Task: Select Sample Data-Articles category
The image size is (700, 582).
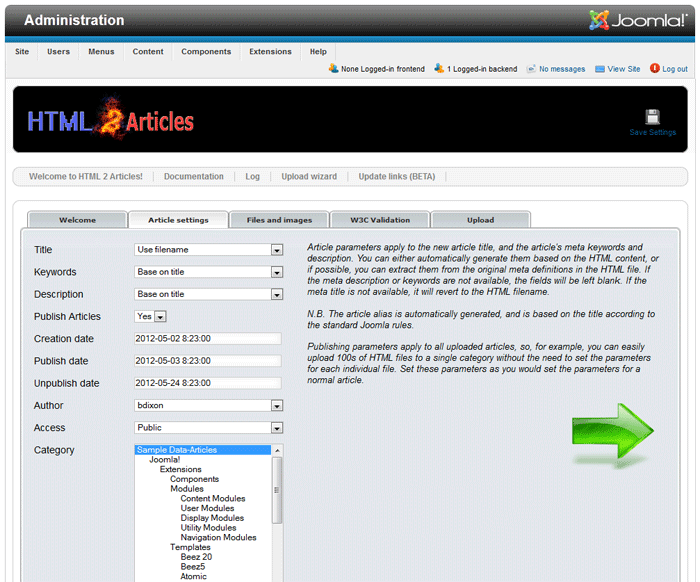Action: pyautogui.click(x=203, y=450)
